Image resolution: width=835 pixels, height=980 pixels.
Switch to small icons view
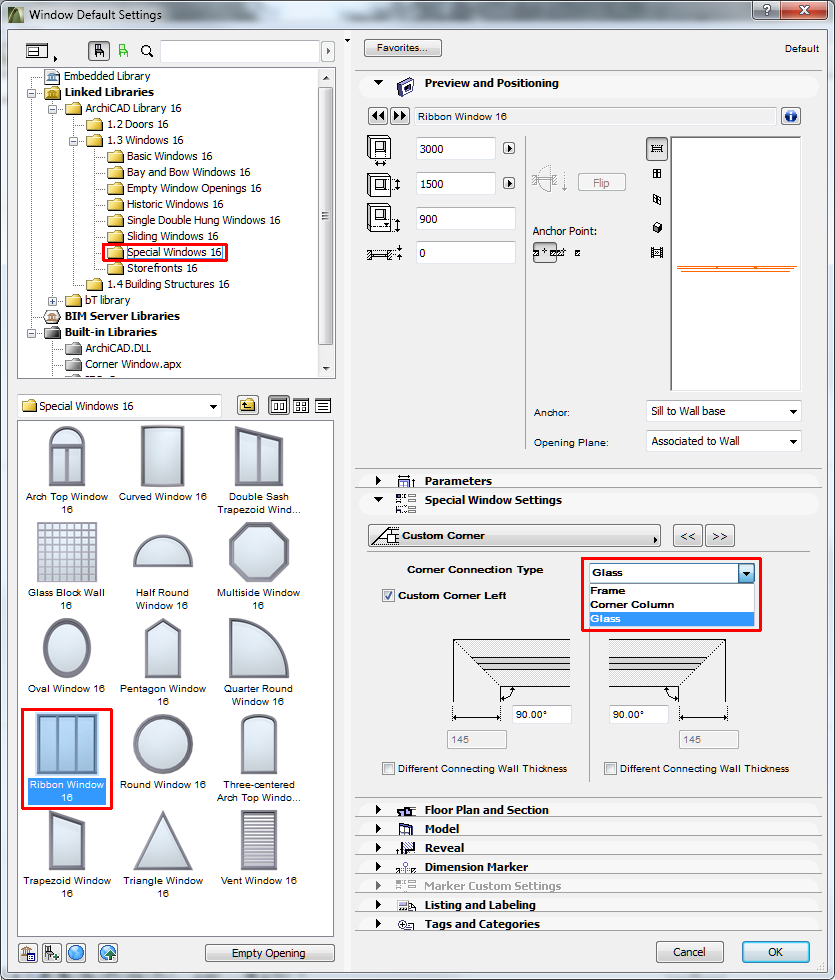301,406
